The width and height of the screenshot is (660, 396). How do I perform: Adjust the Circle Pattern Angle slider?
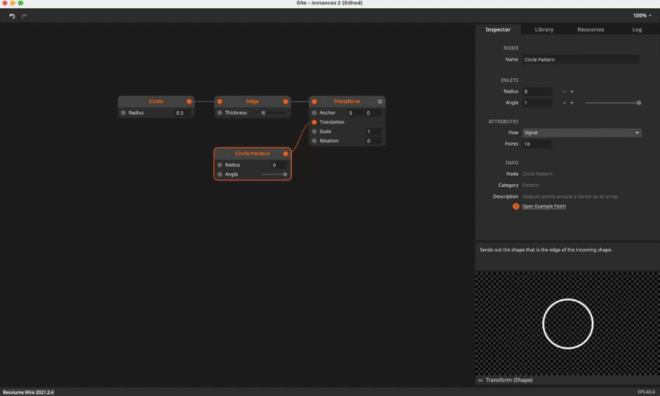[x=274, y=174]
